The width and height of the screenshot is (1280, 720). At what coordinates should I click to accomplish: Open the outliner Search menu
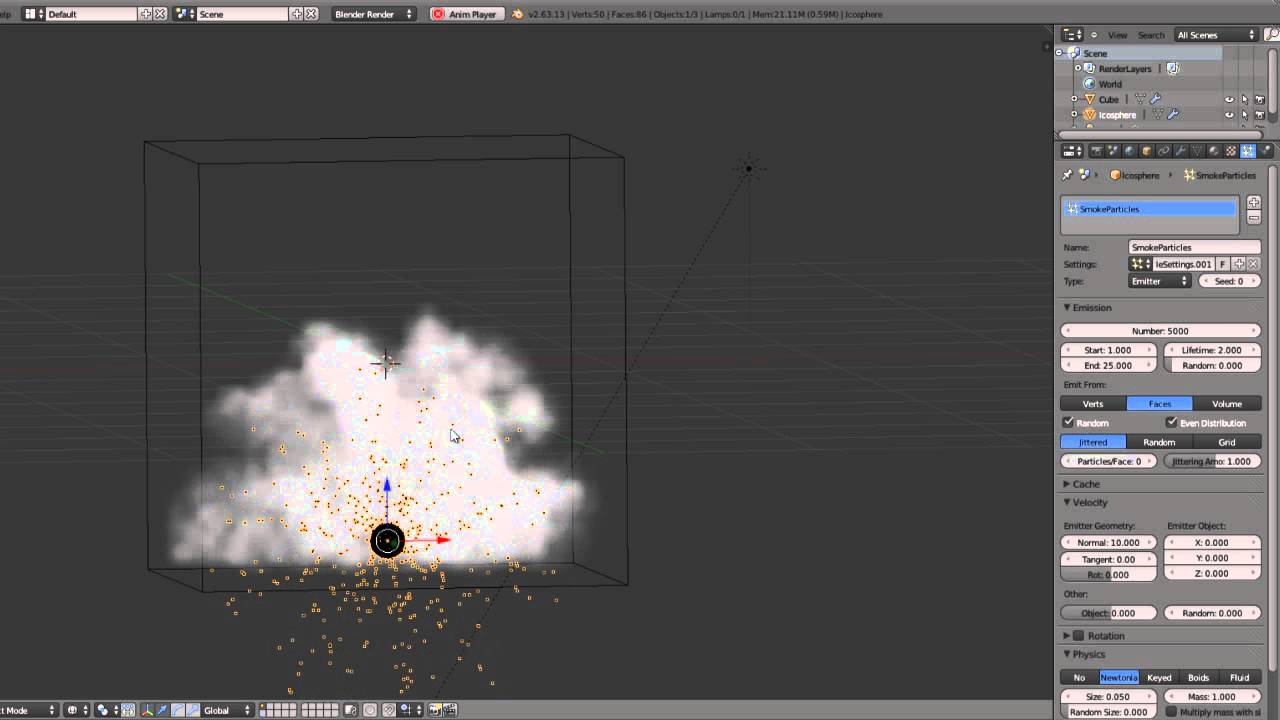tap(1151, 35)
